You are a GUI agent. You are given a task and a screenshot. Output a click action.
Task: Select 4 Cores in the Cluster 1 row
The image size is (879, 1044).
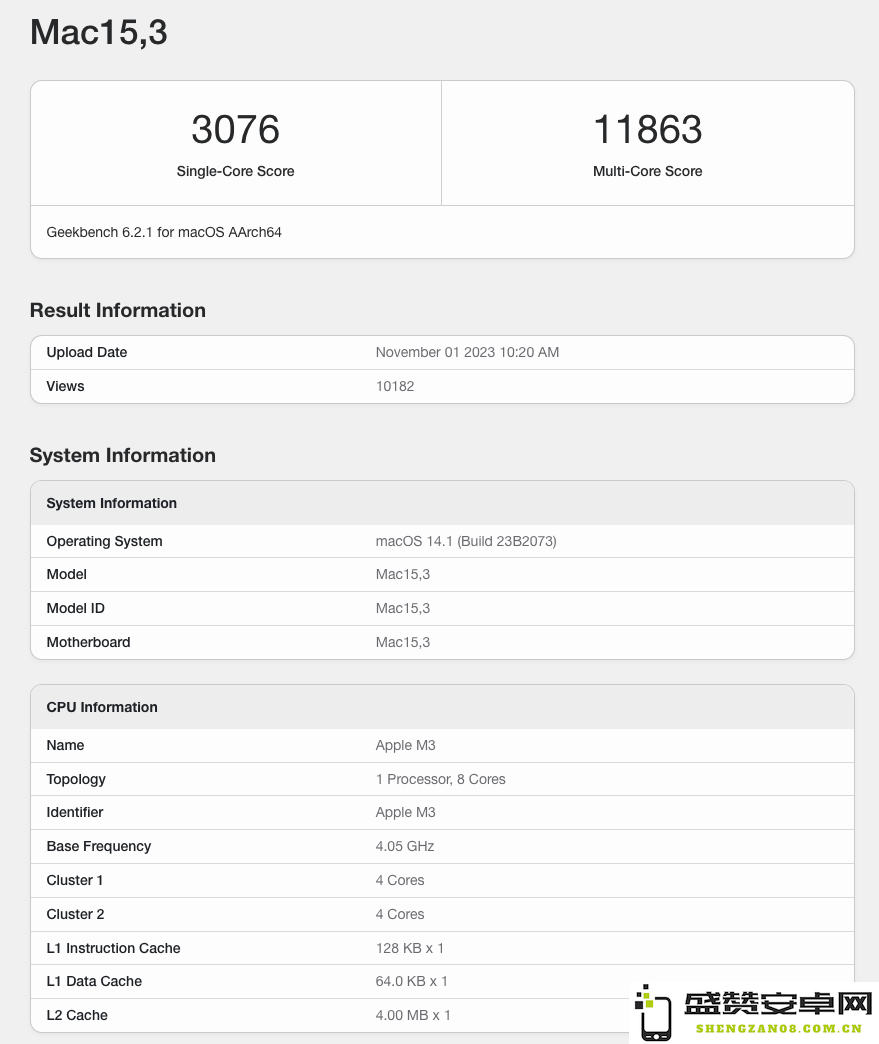coord(400,880)
